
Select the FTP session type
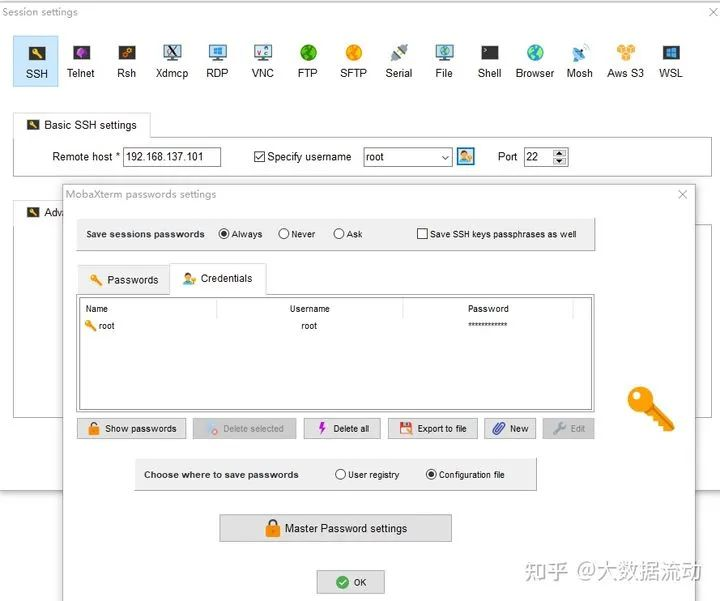pos(308,61)
